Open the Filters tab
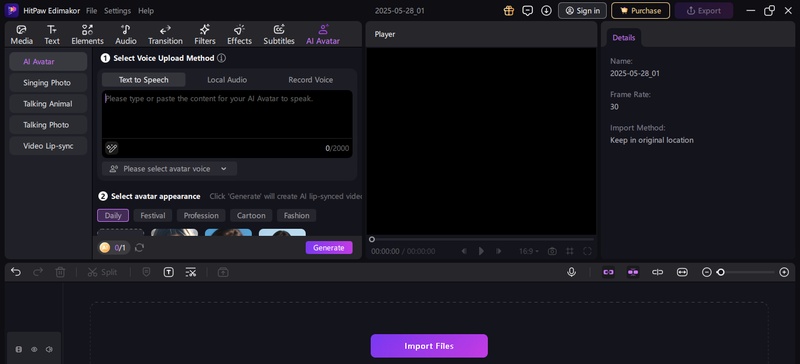This screenshot has height=364, width=800. pyautogui.click(x=205, y=35)
